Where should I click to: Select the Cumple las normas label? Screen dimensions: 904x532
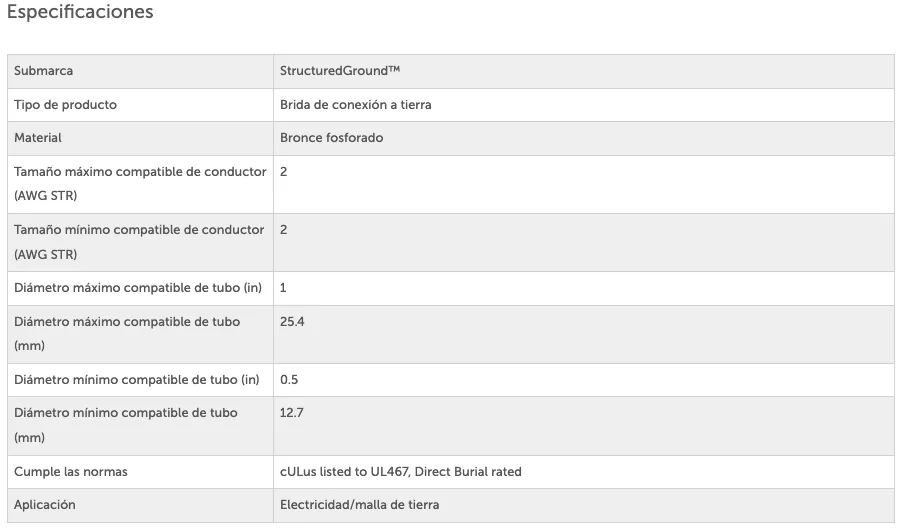pos(70,471)
